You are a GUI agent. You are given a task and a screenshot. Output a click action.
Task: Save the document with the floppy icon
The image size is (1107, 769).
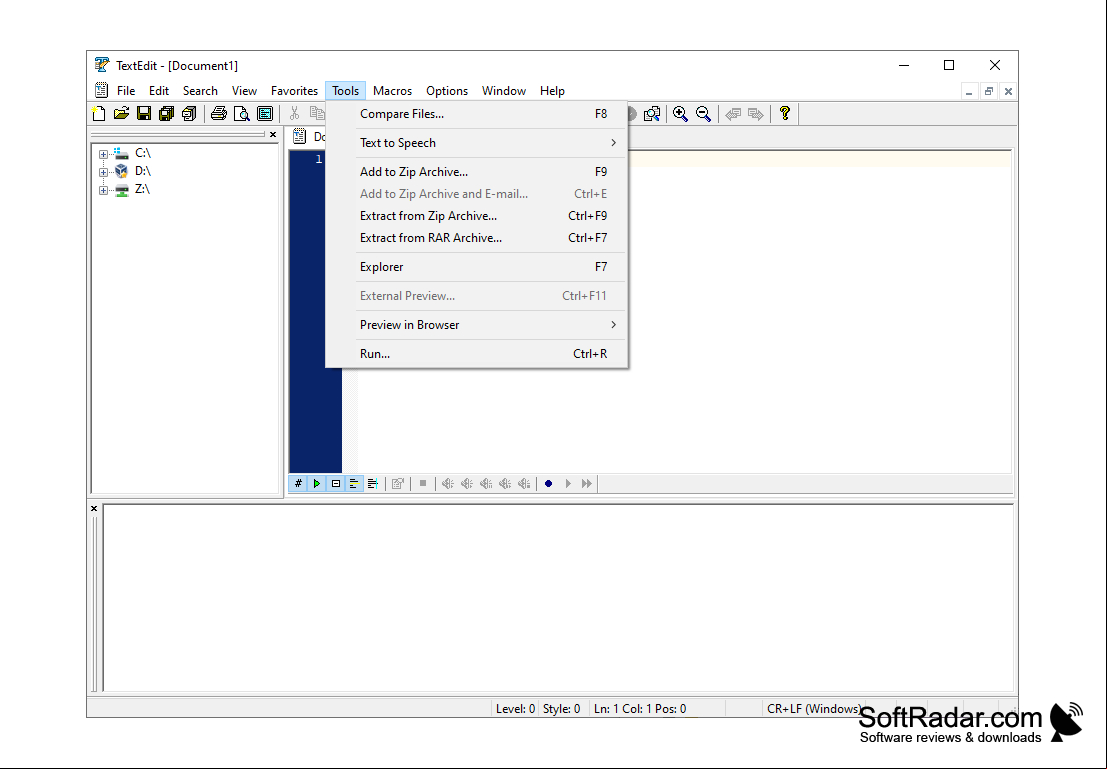(144, 114)
